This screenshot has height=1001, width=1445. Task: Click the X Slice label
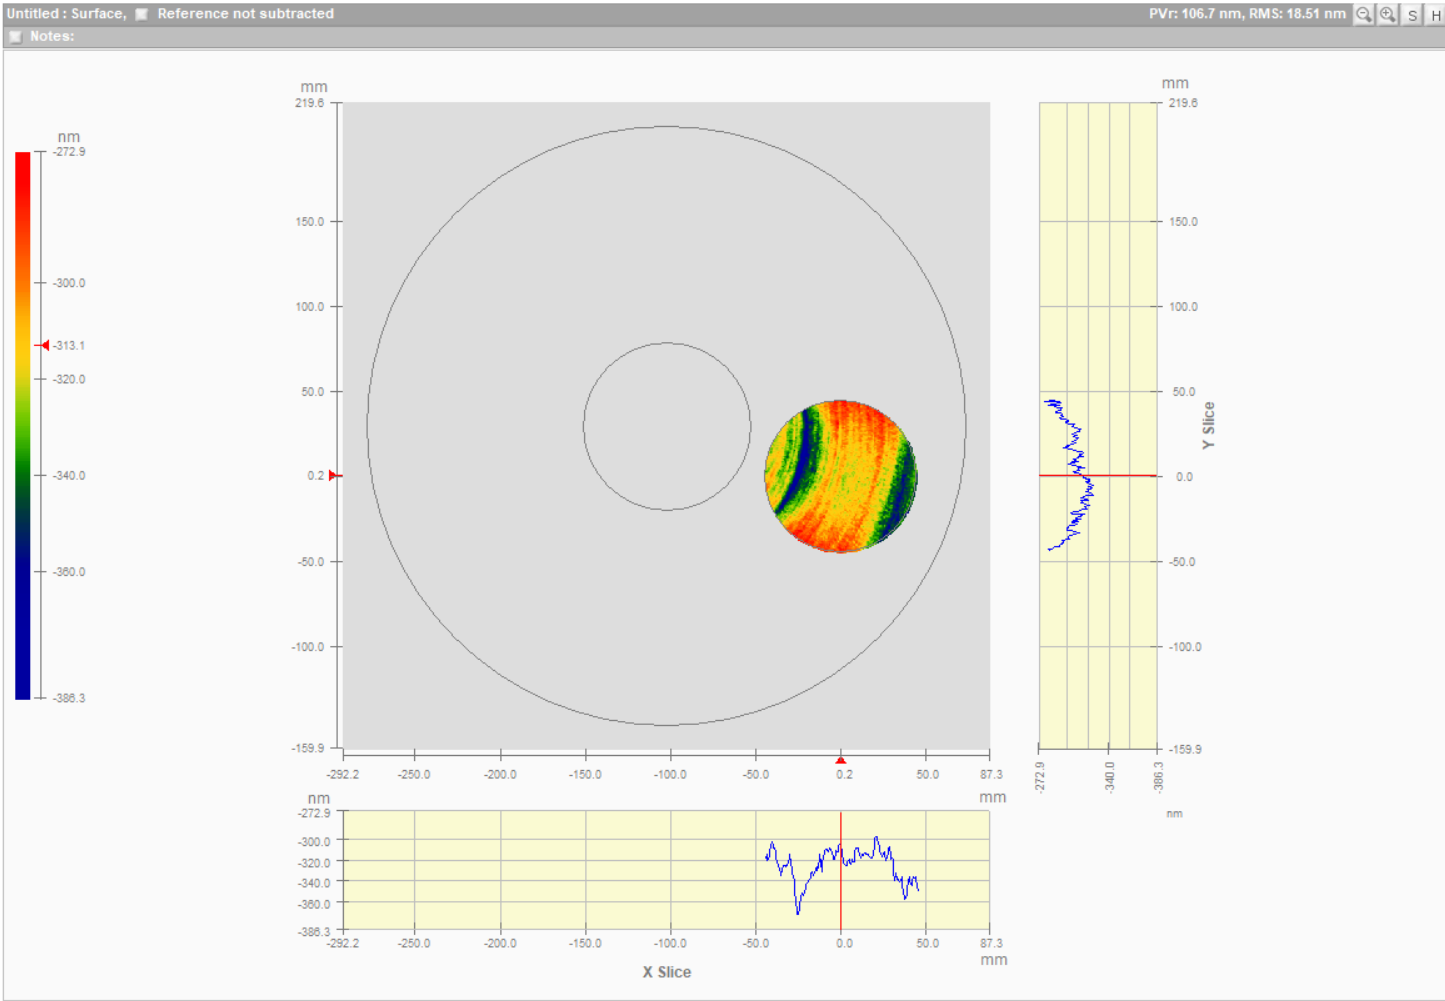click(666, 972)
